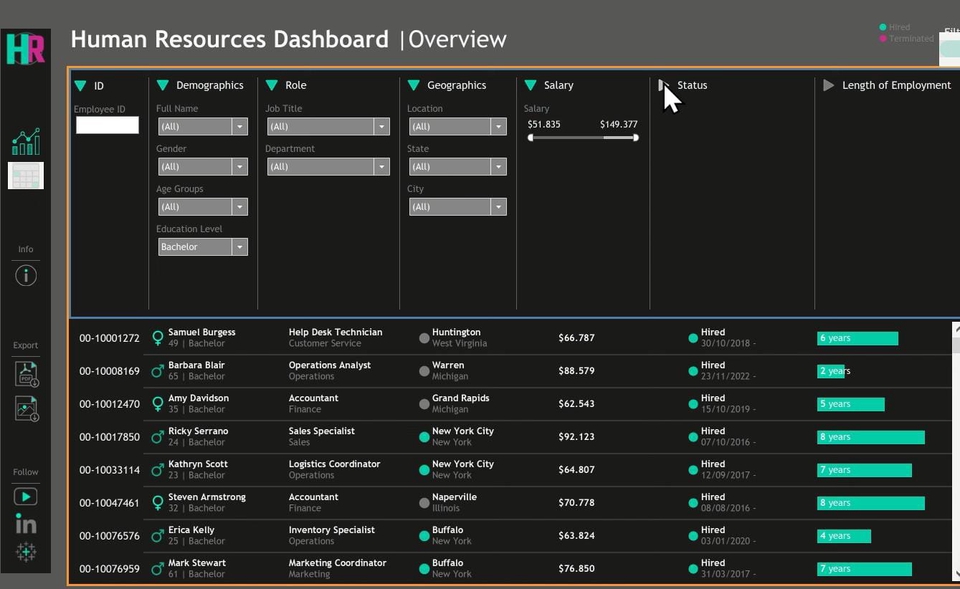Image resolution: width=960 pixels, height=589 pixels.
Task: Click the filter funnel icon on the Salary panel
Action: (x=531, y=85)
